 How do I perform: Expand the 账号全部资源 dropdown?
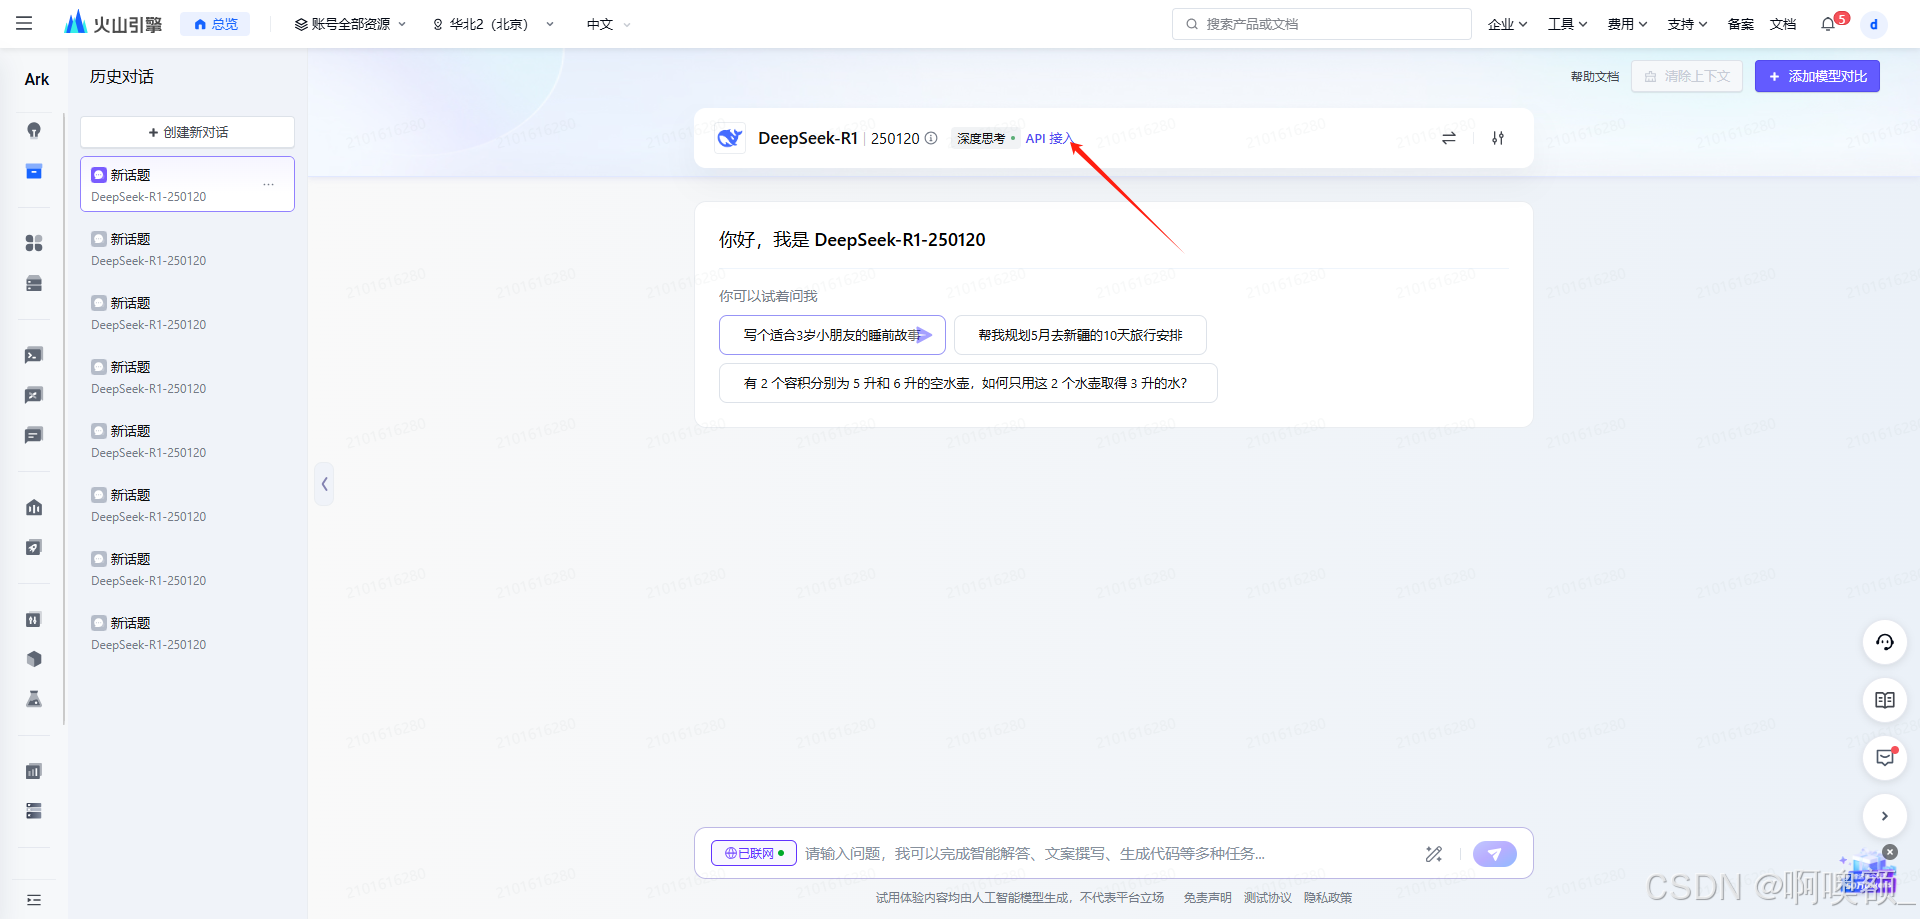pyautogui.click(x=350, y=24)
